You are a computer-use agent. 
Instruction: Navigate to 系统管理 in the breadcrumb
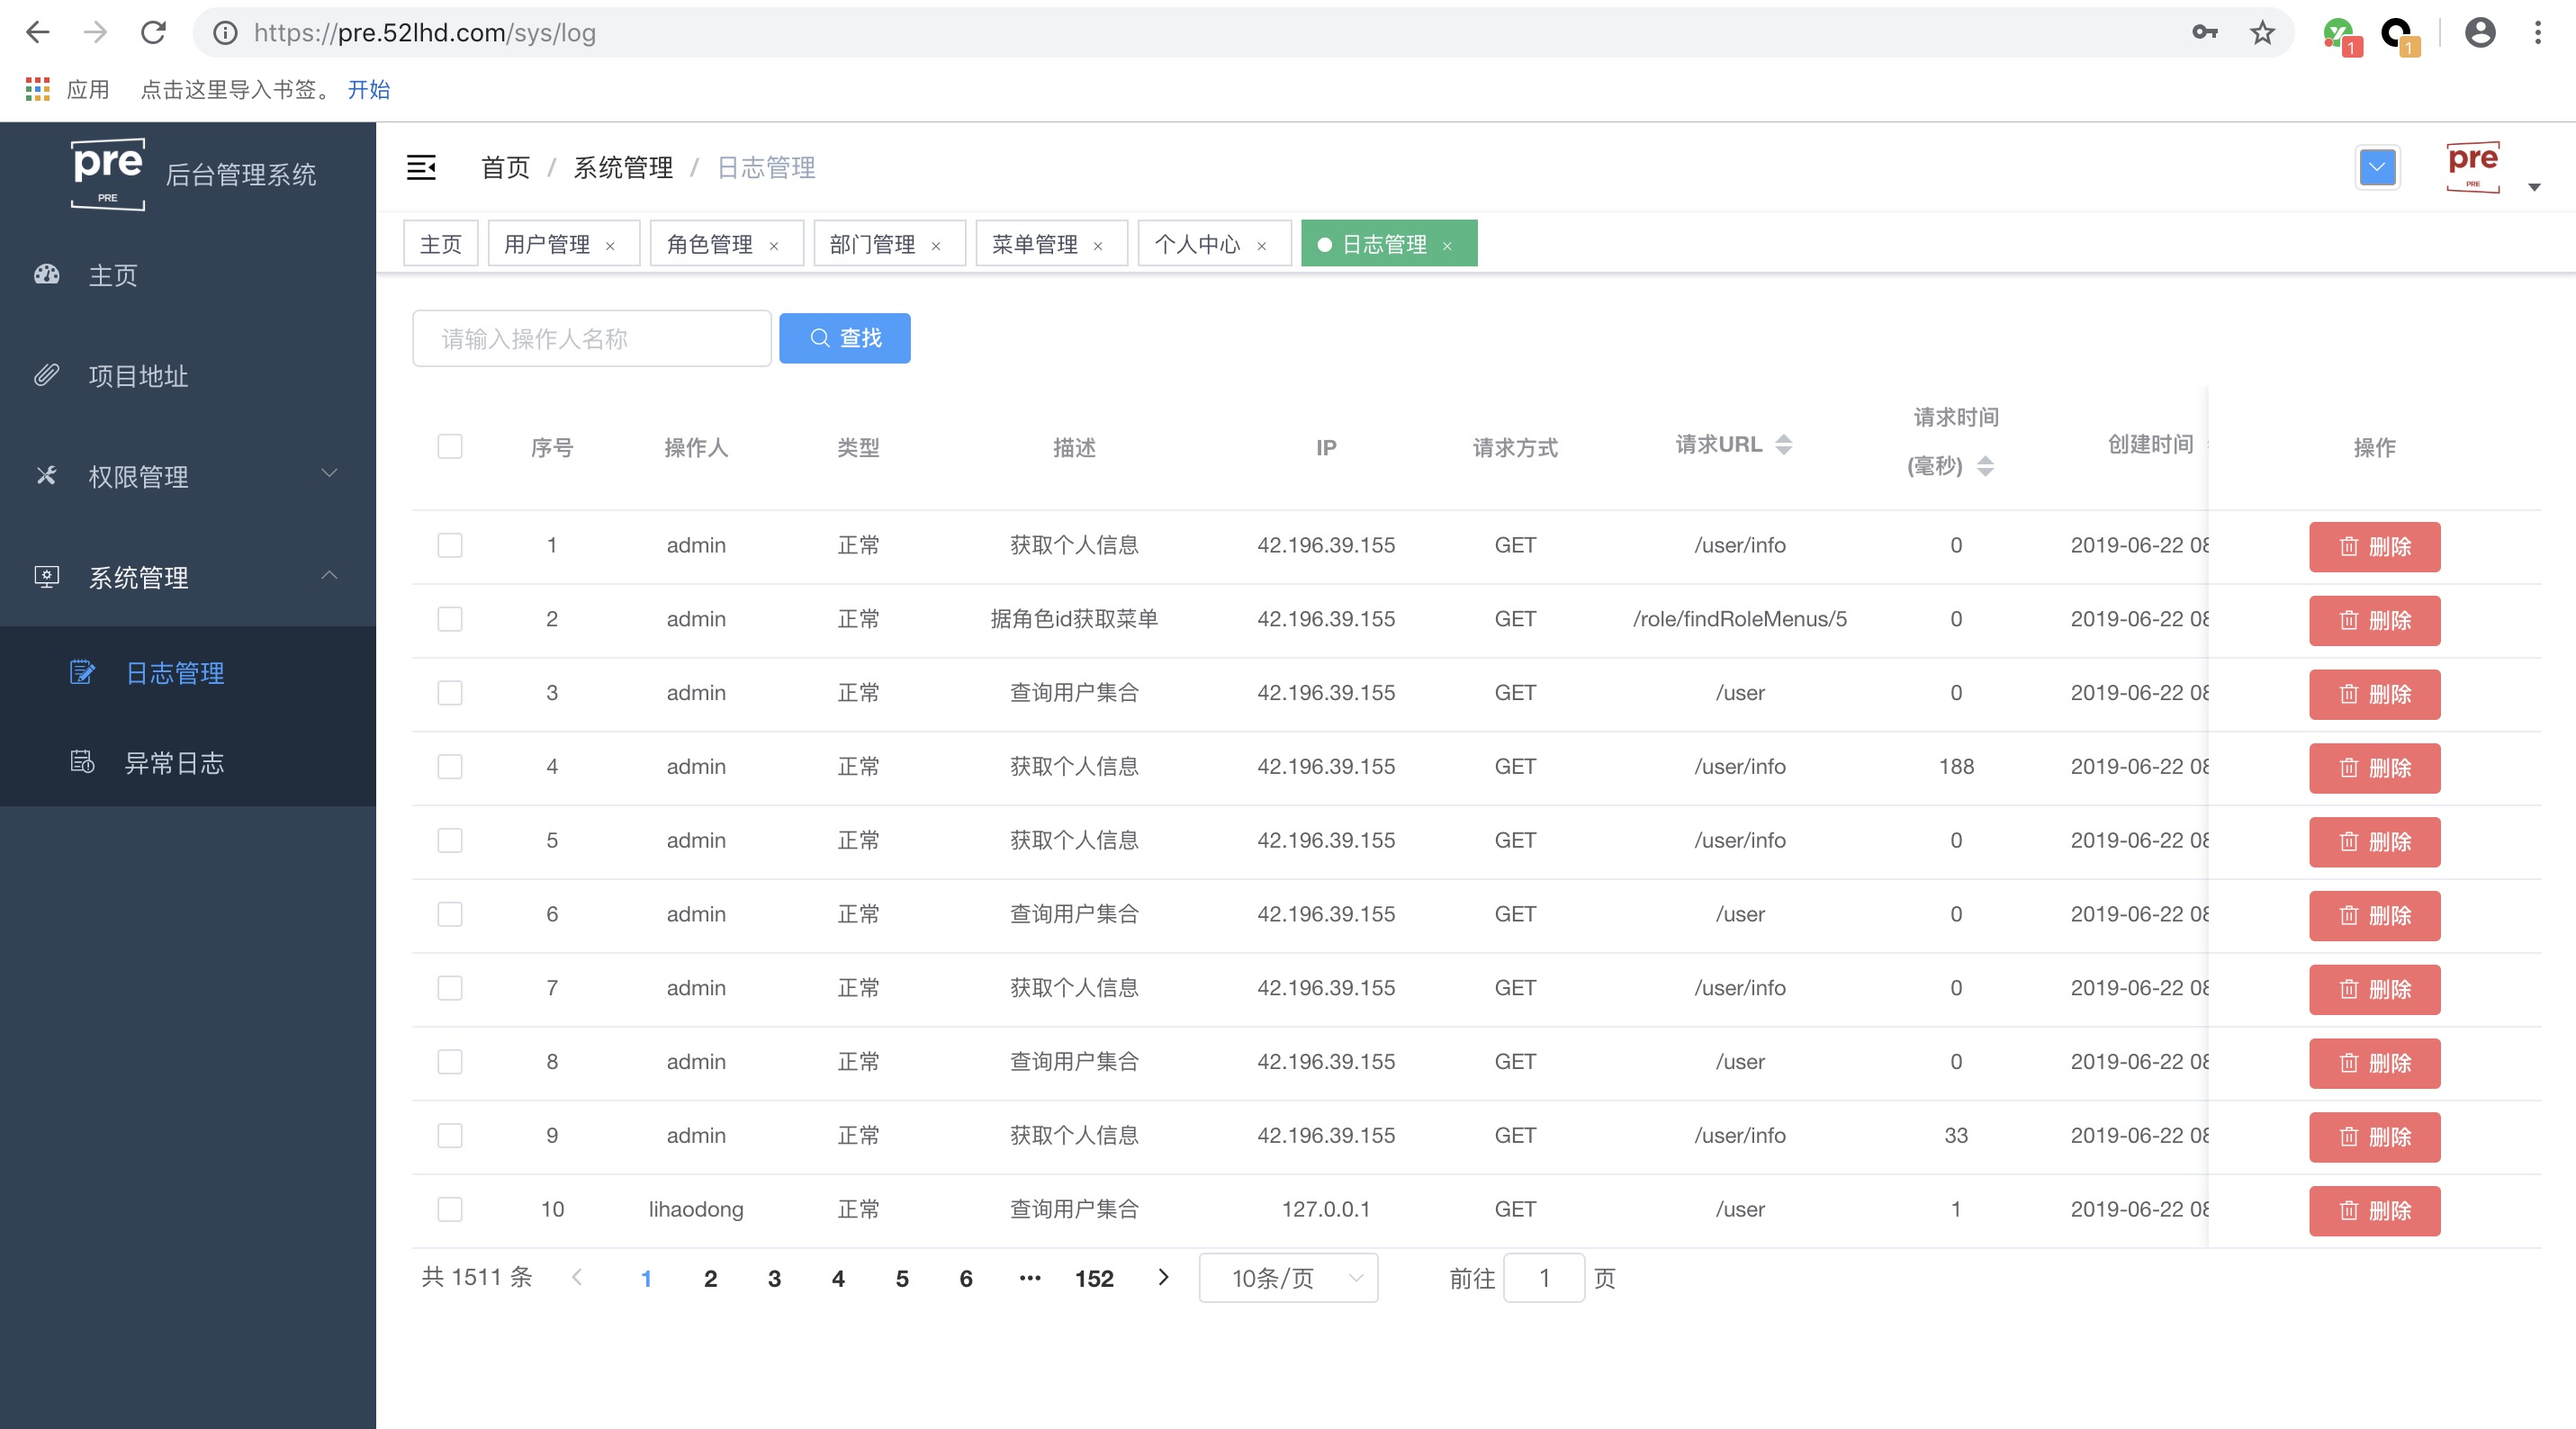pyautogui.click(x=624, y=167)
